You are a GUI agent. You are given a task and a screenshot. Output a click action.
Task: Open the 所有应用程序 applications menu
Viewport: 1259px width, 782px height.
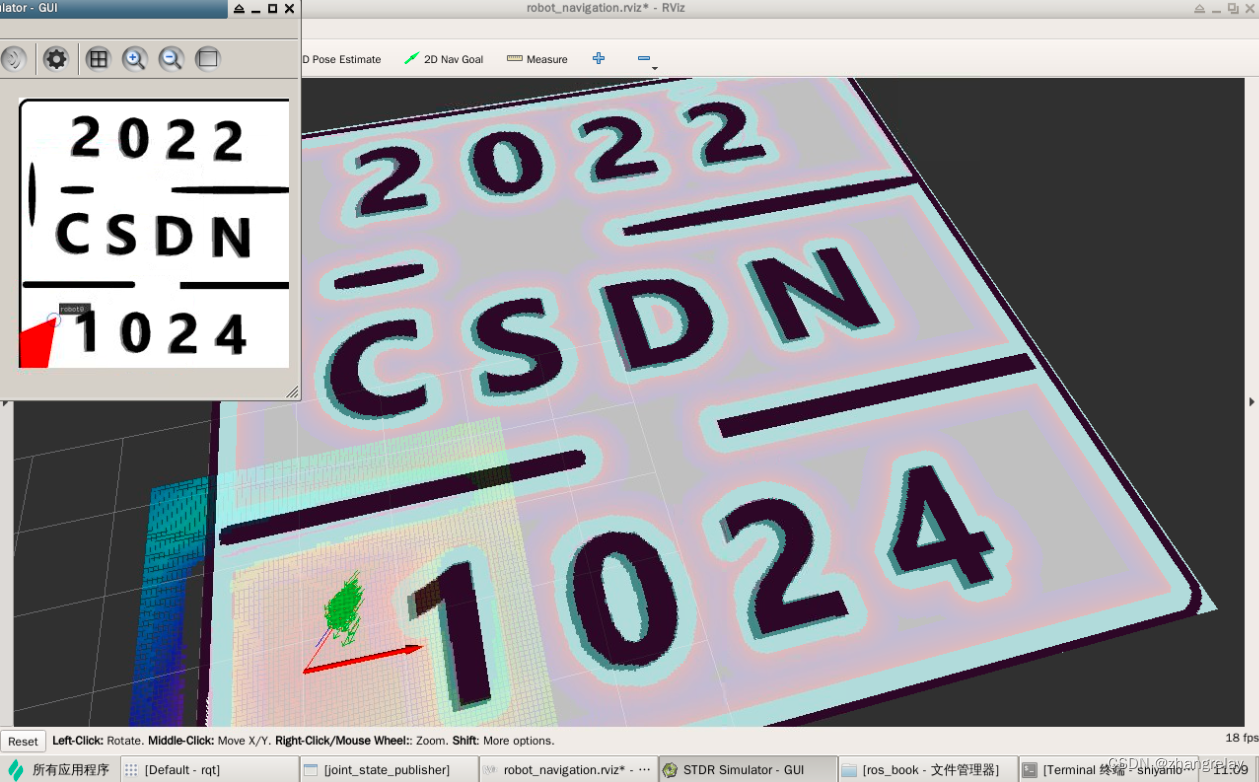59,770
